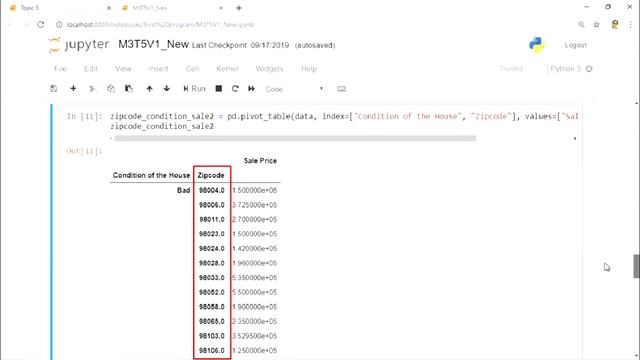The height and width of the screenshot is (360, 640).
Task: Open a new browser tab
Action: [239, 8]
